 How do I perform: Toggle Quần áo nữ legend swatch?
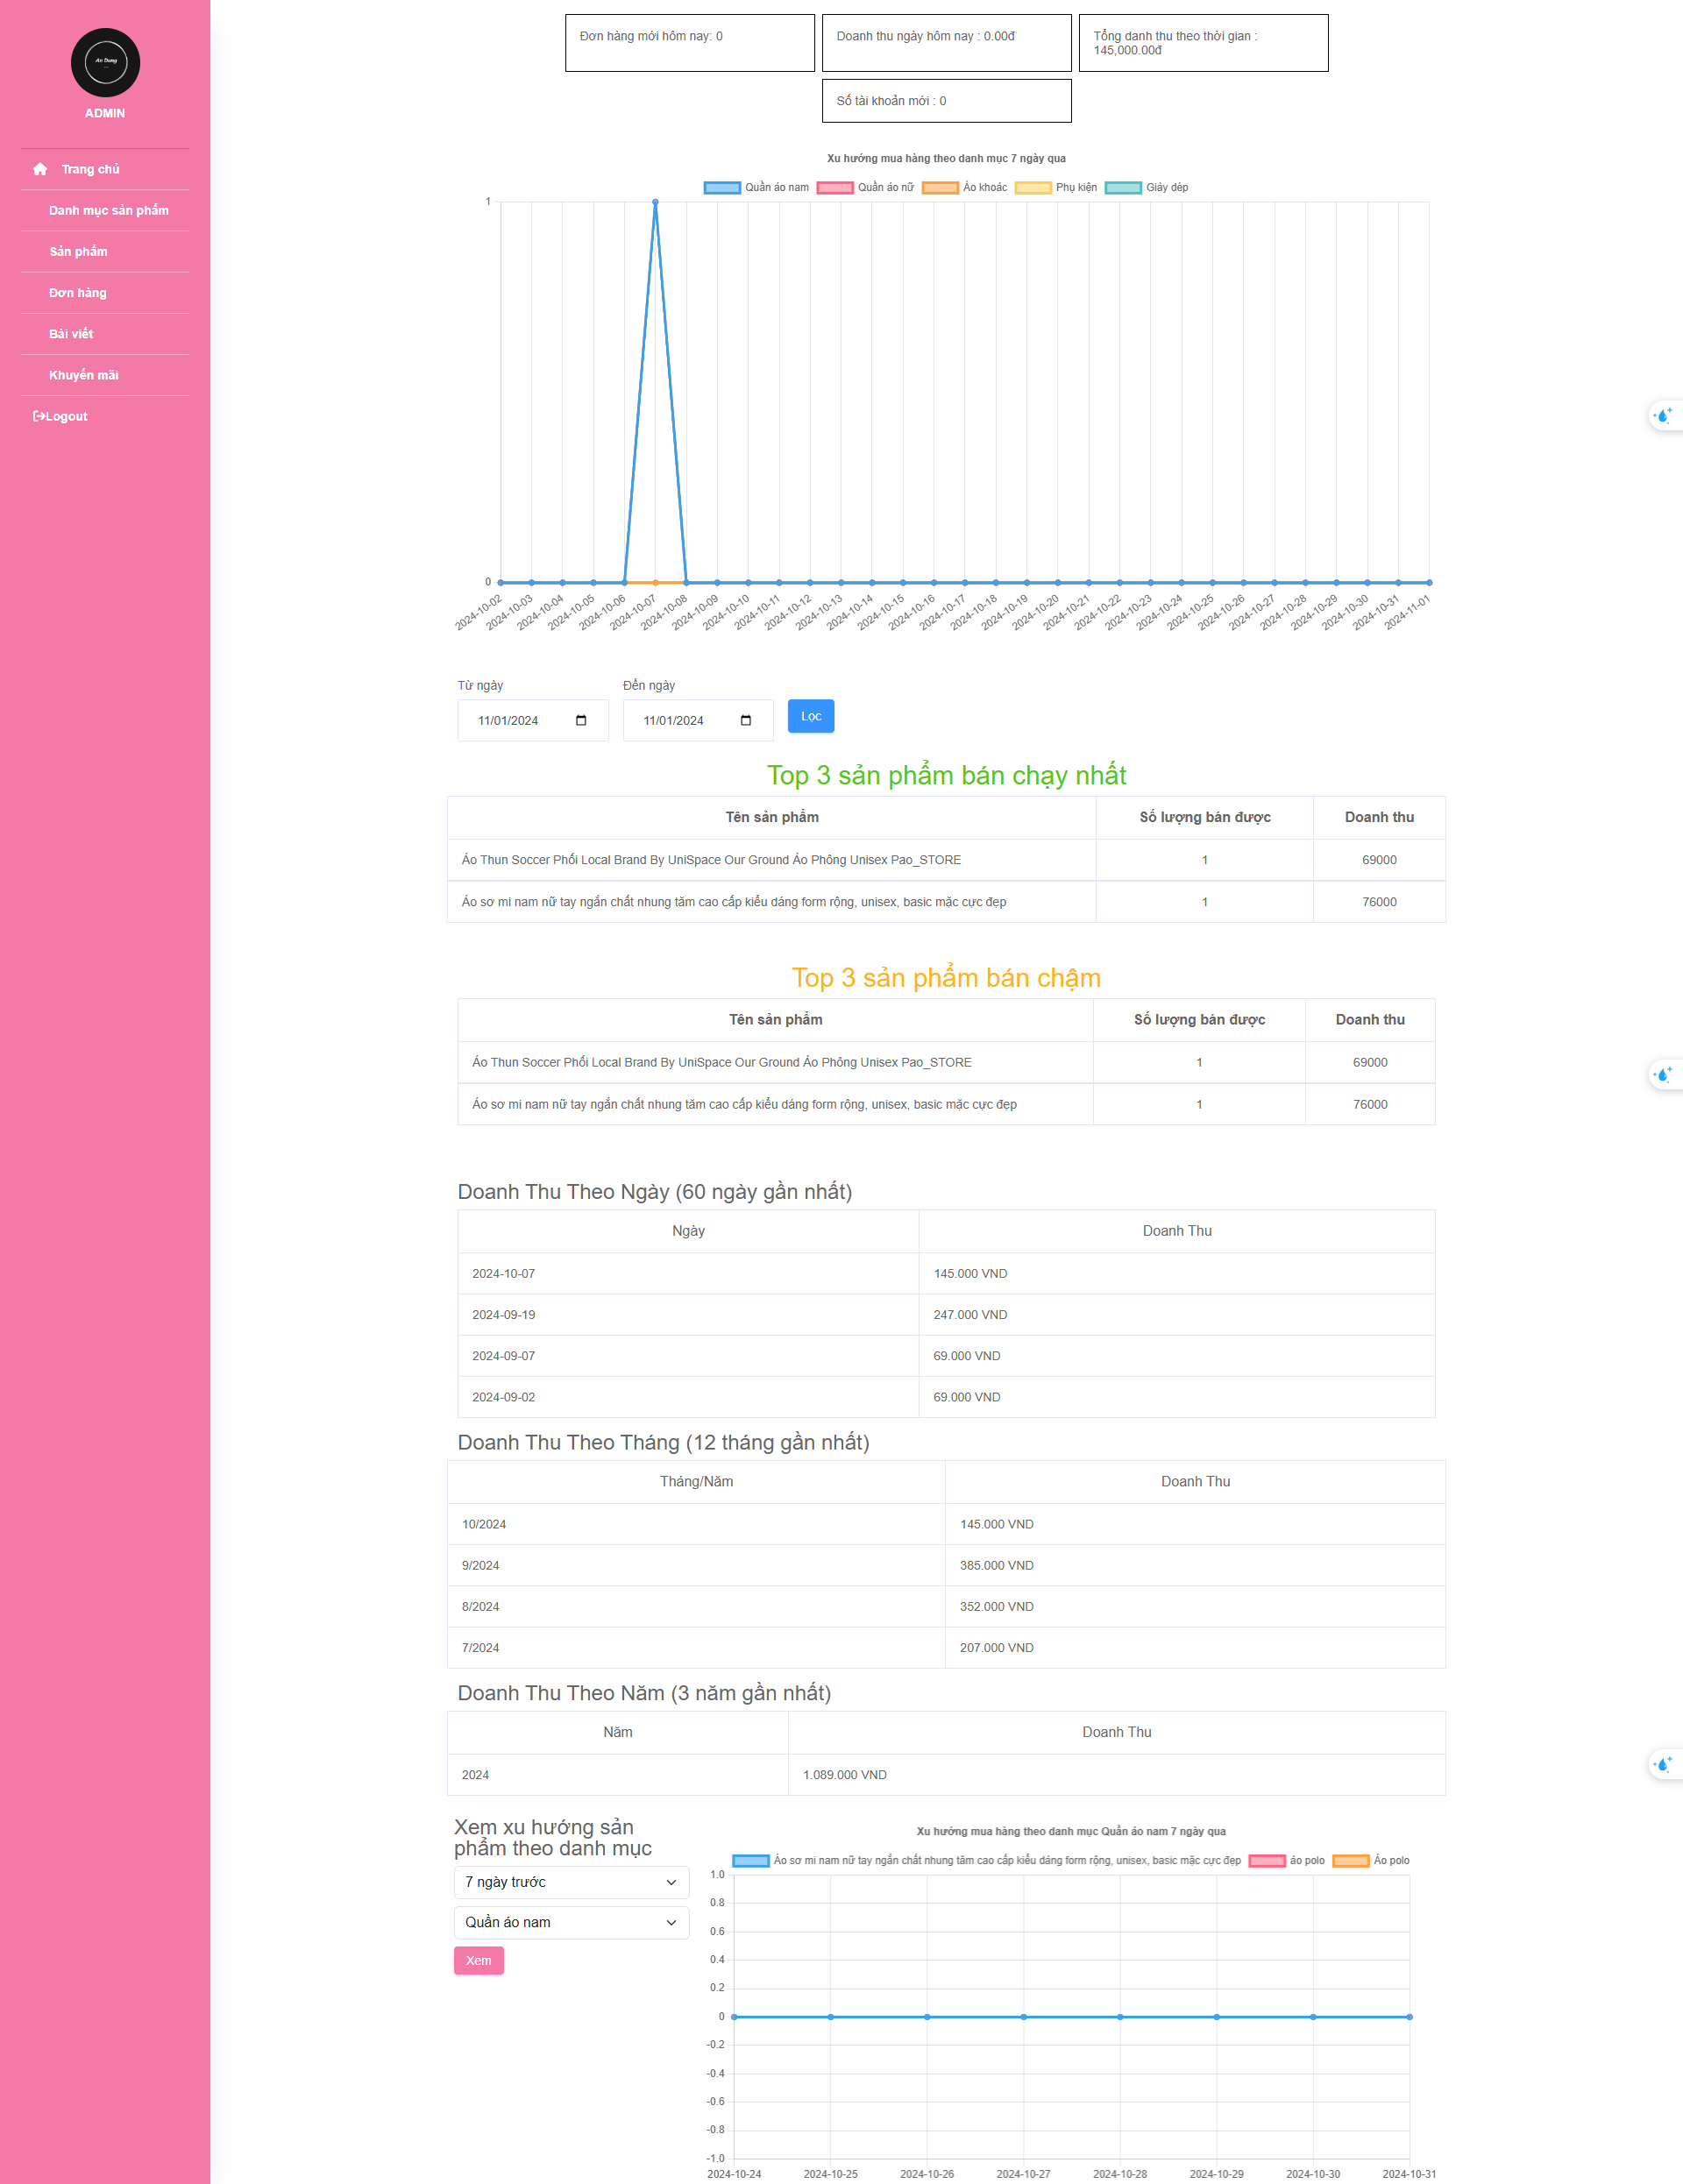click(x=835, y=187)
